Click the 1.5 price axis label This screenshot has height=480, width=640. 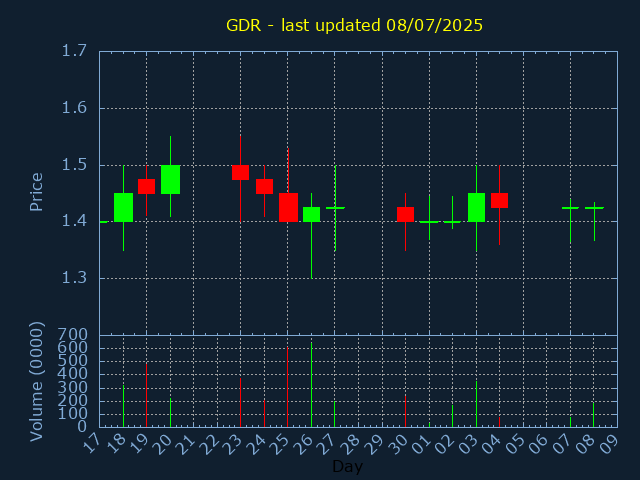[74, 165]
